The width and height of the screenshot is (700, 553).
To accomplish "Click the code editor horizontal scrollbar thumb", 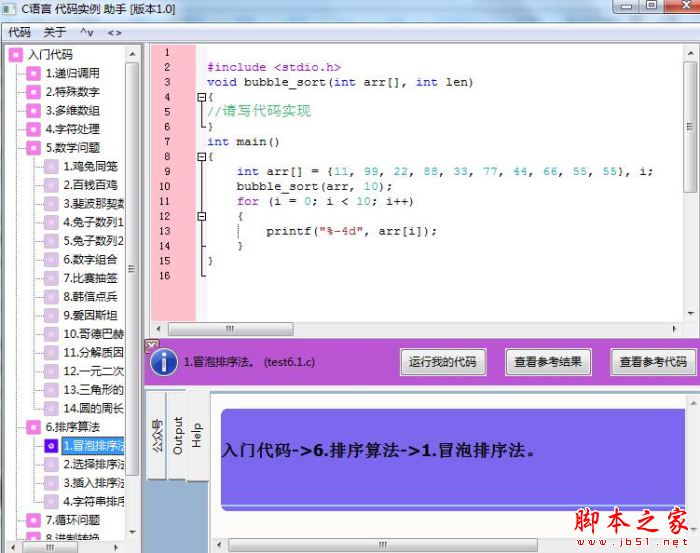I will 230,329.
